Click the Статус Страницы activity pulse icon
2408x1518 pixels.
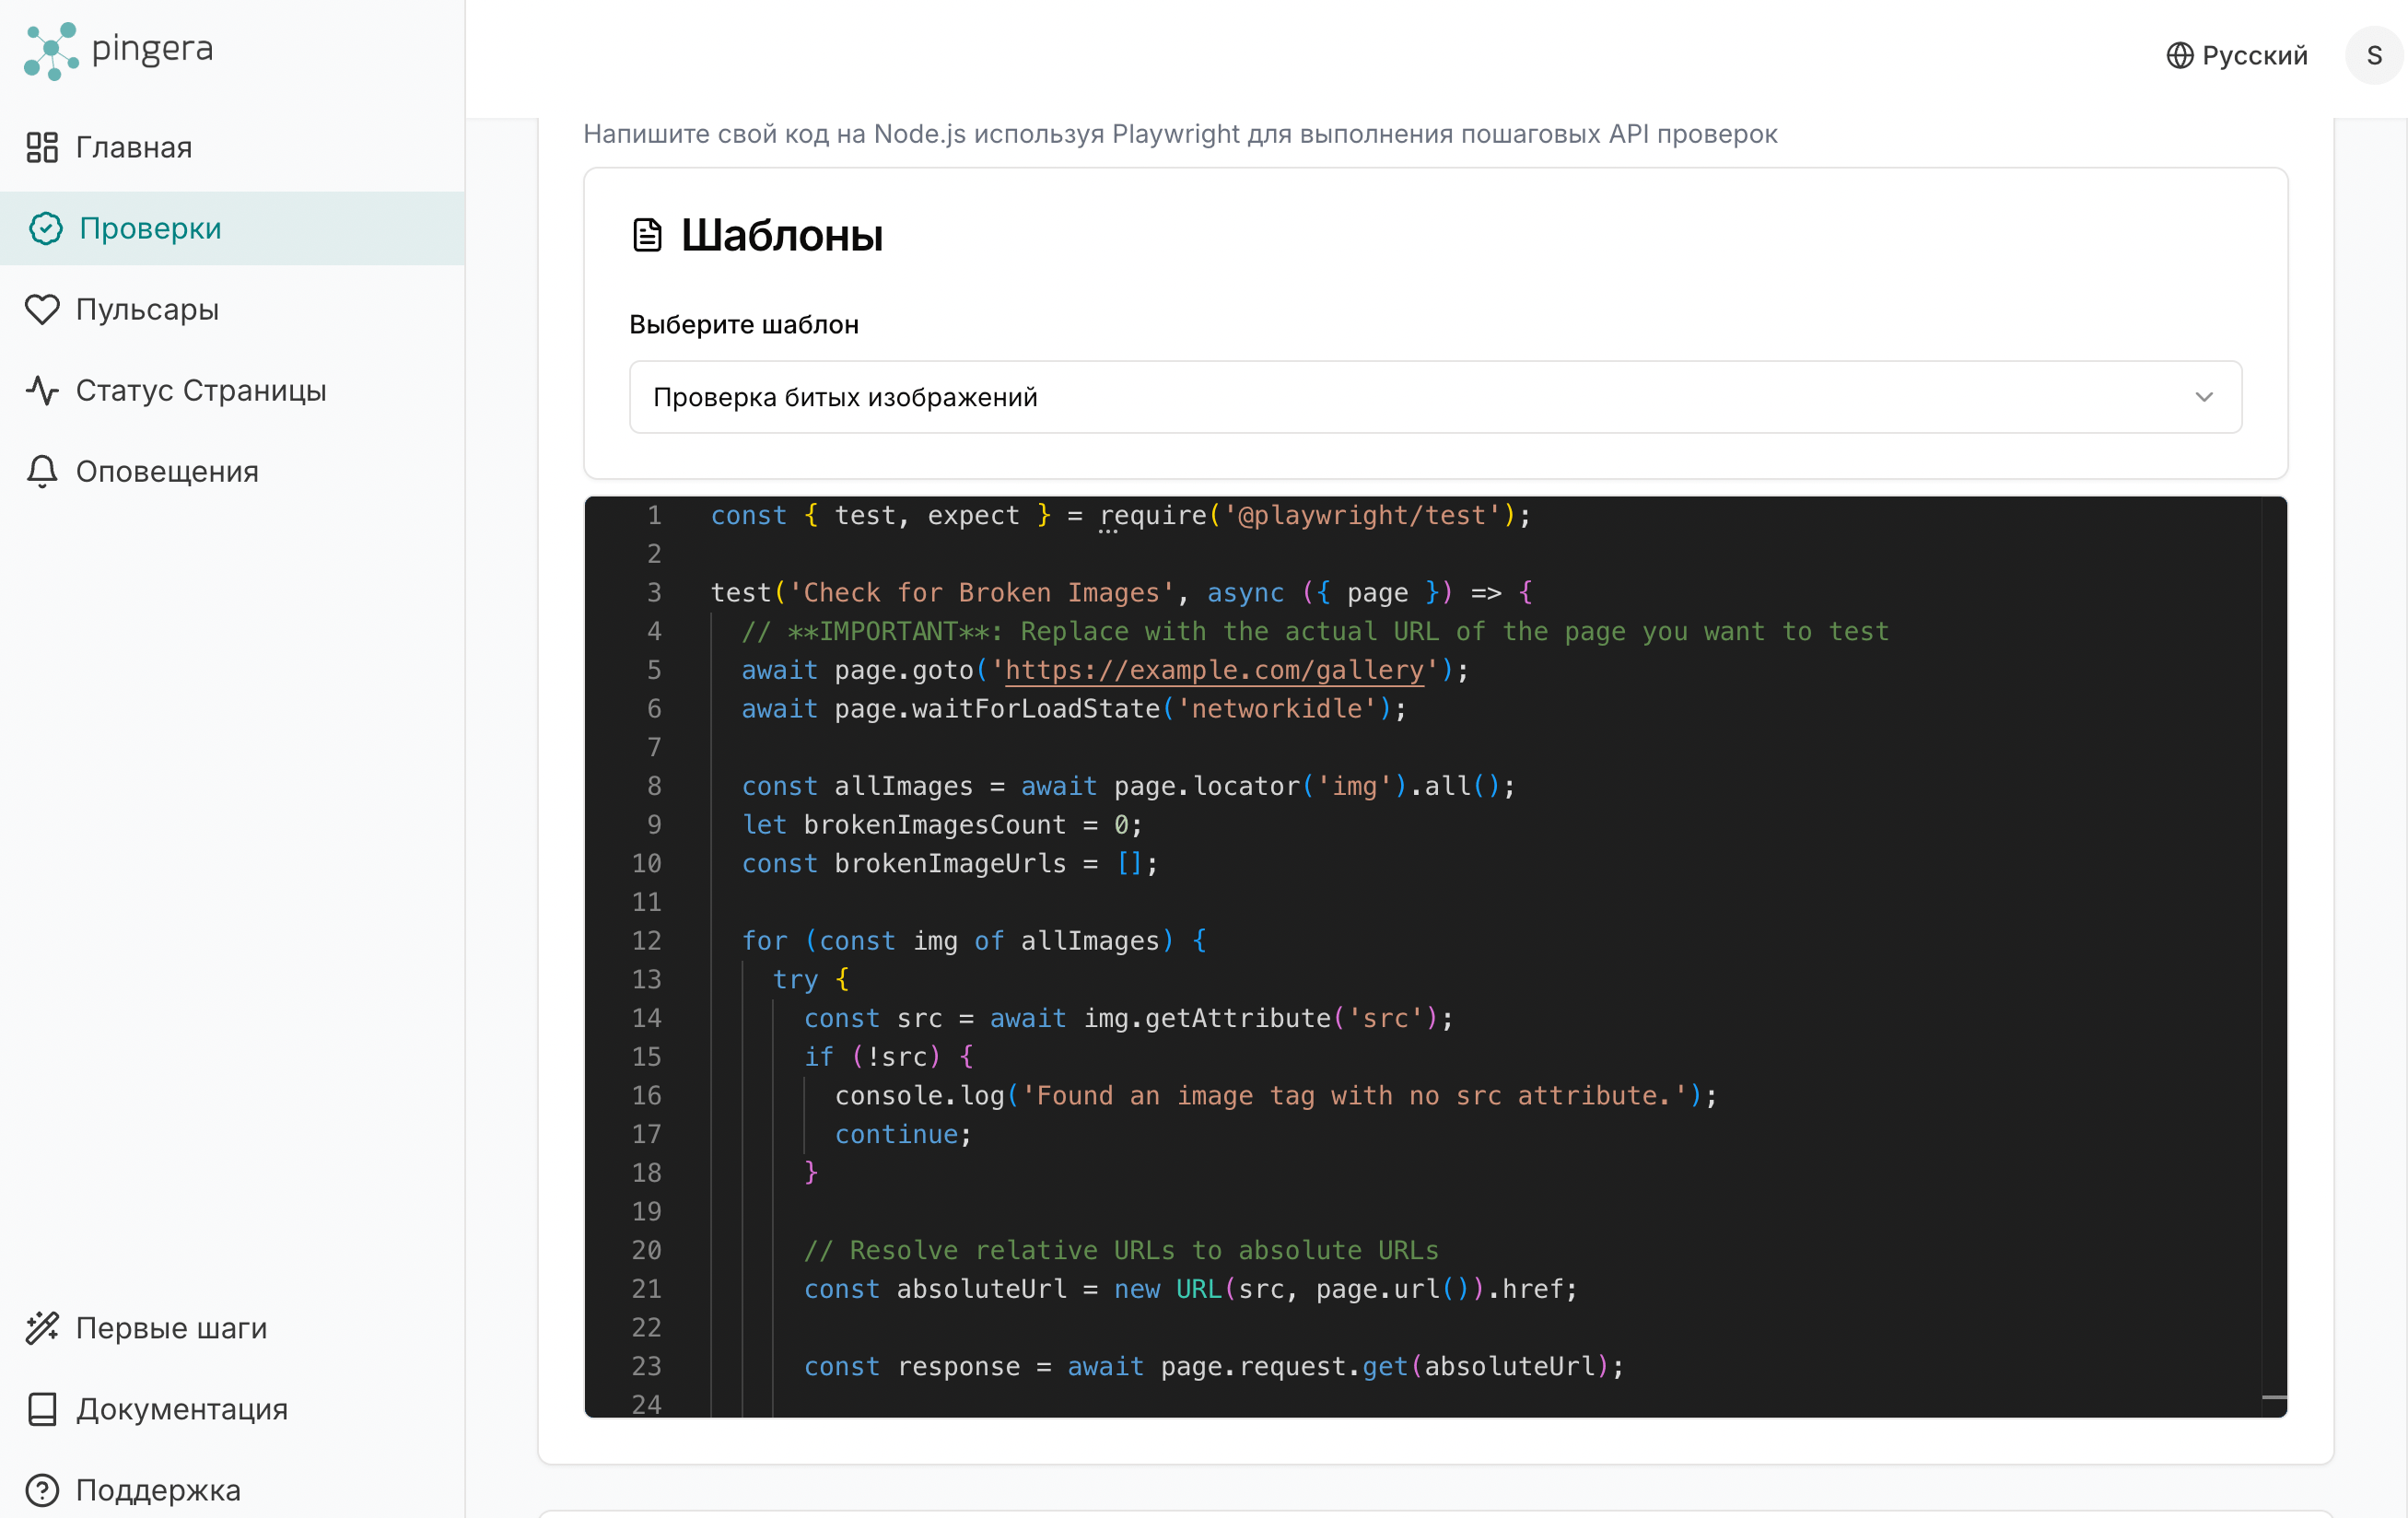[42, 390]
